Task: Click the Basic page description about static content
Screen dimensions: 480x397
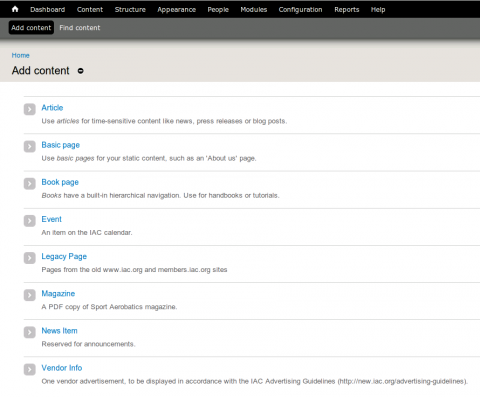Action: [149, 158]
